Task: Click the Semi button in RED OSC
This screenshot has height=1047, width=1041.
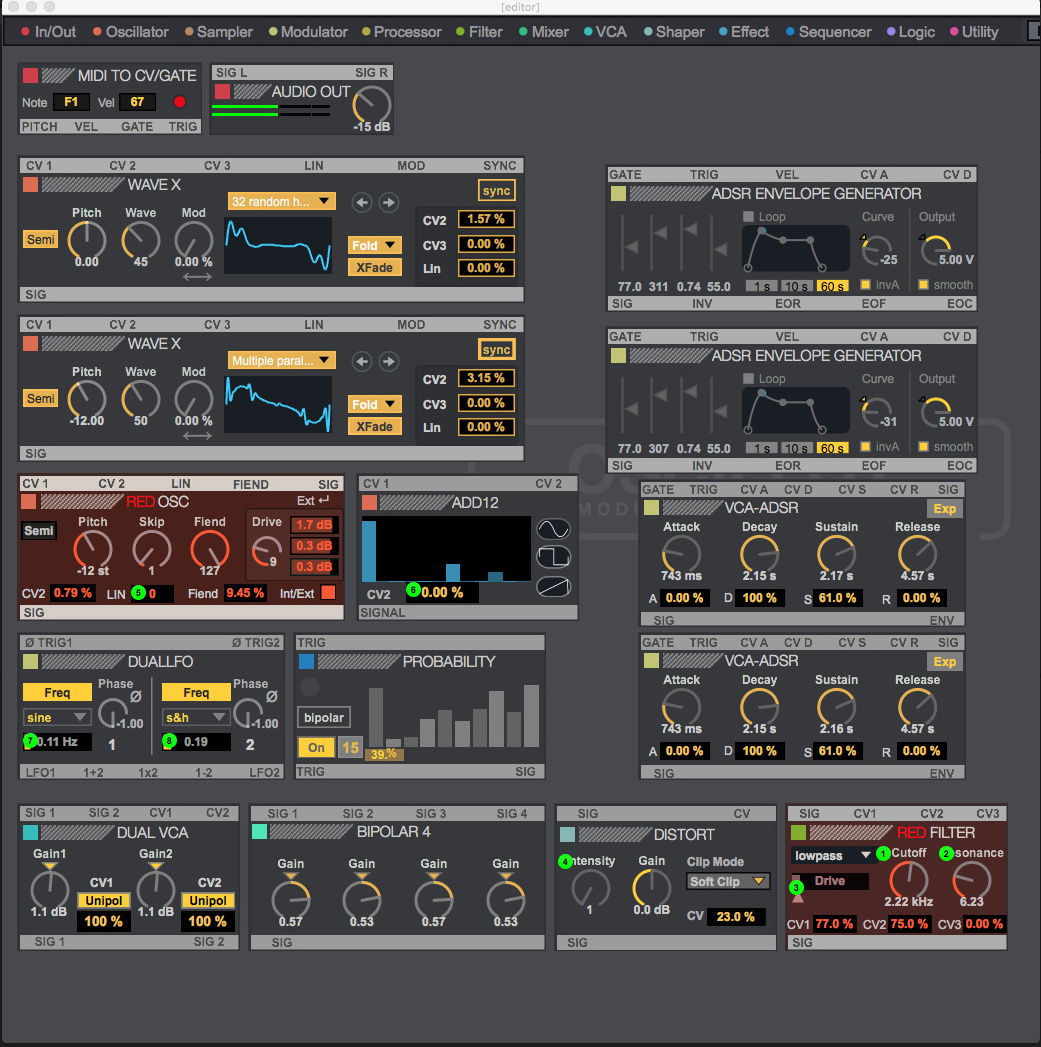Action: pos(39,531)
